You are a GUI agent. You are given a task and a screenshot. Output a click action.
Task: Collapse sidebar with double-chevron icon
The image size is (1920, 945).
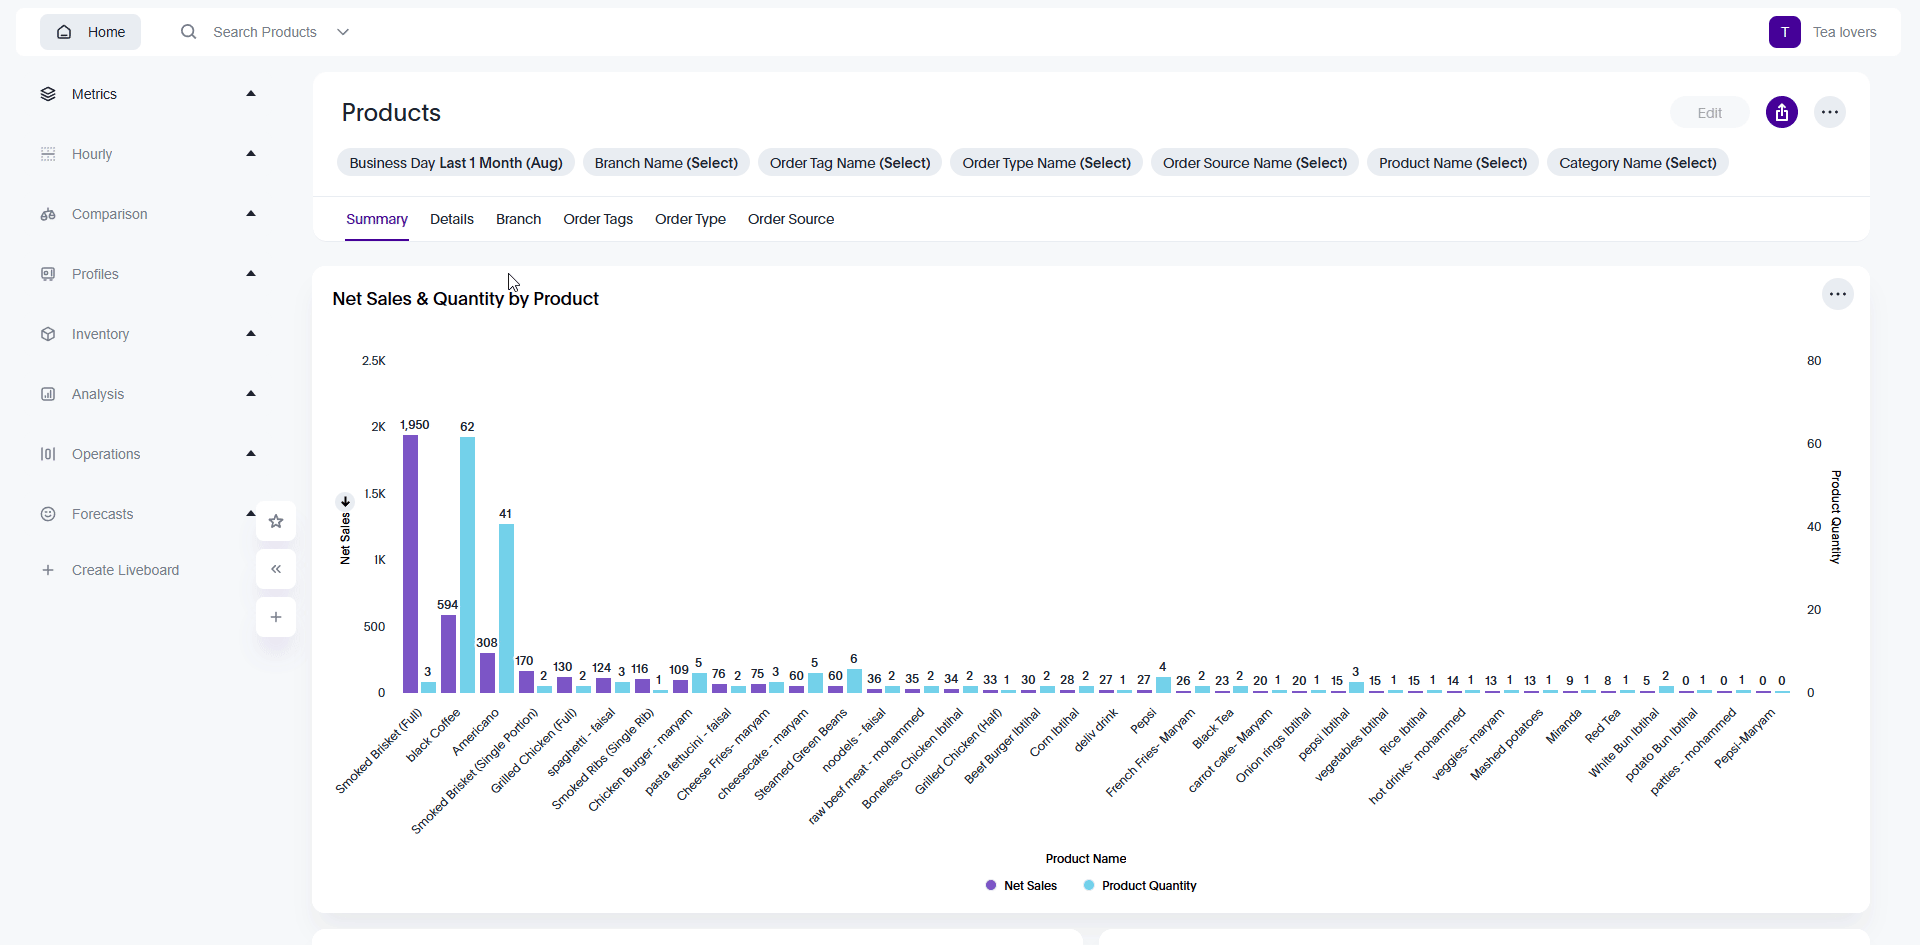[x=276, y=569]
